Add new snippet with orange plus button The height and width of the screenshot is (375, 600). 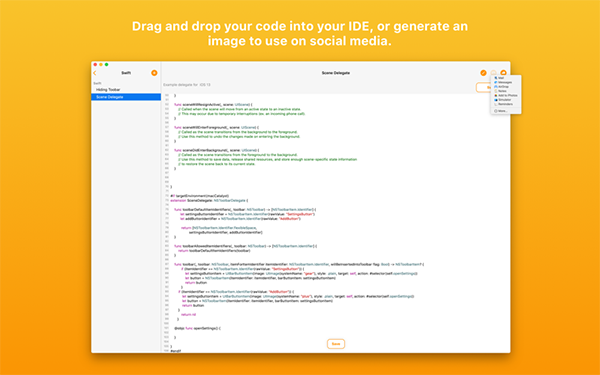[154, 73]
